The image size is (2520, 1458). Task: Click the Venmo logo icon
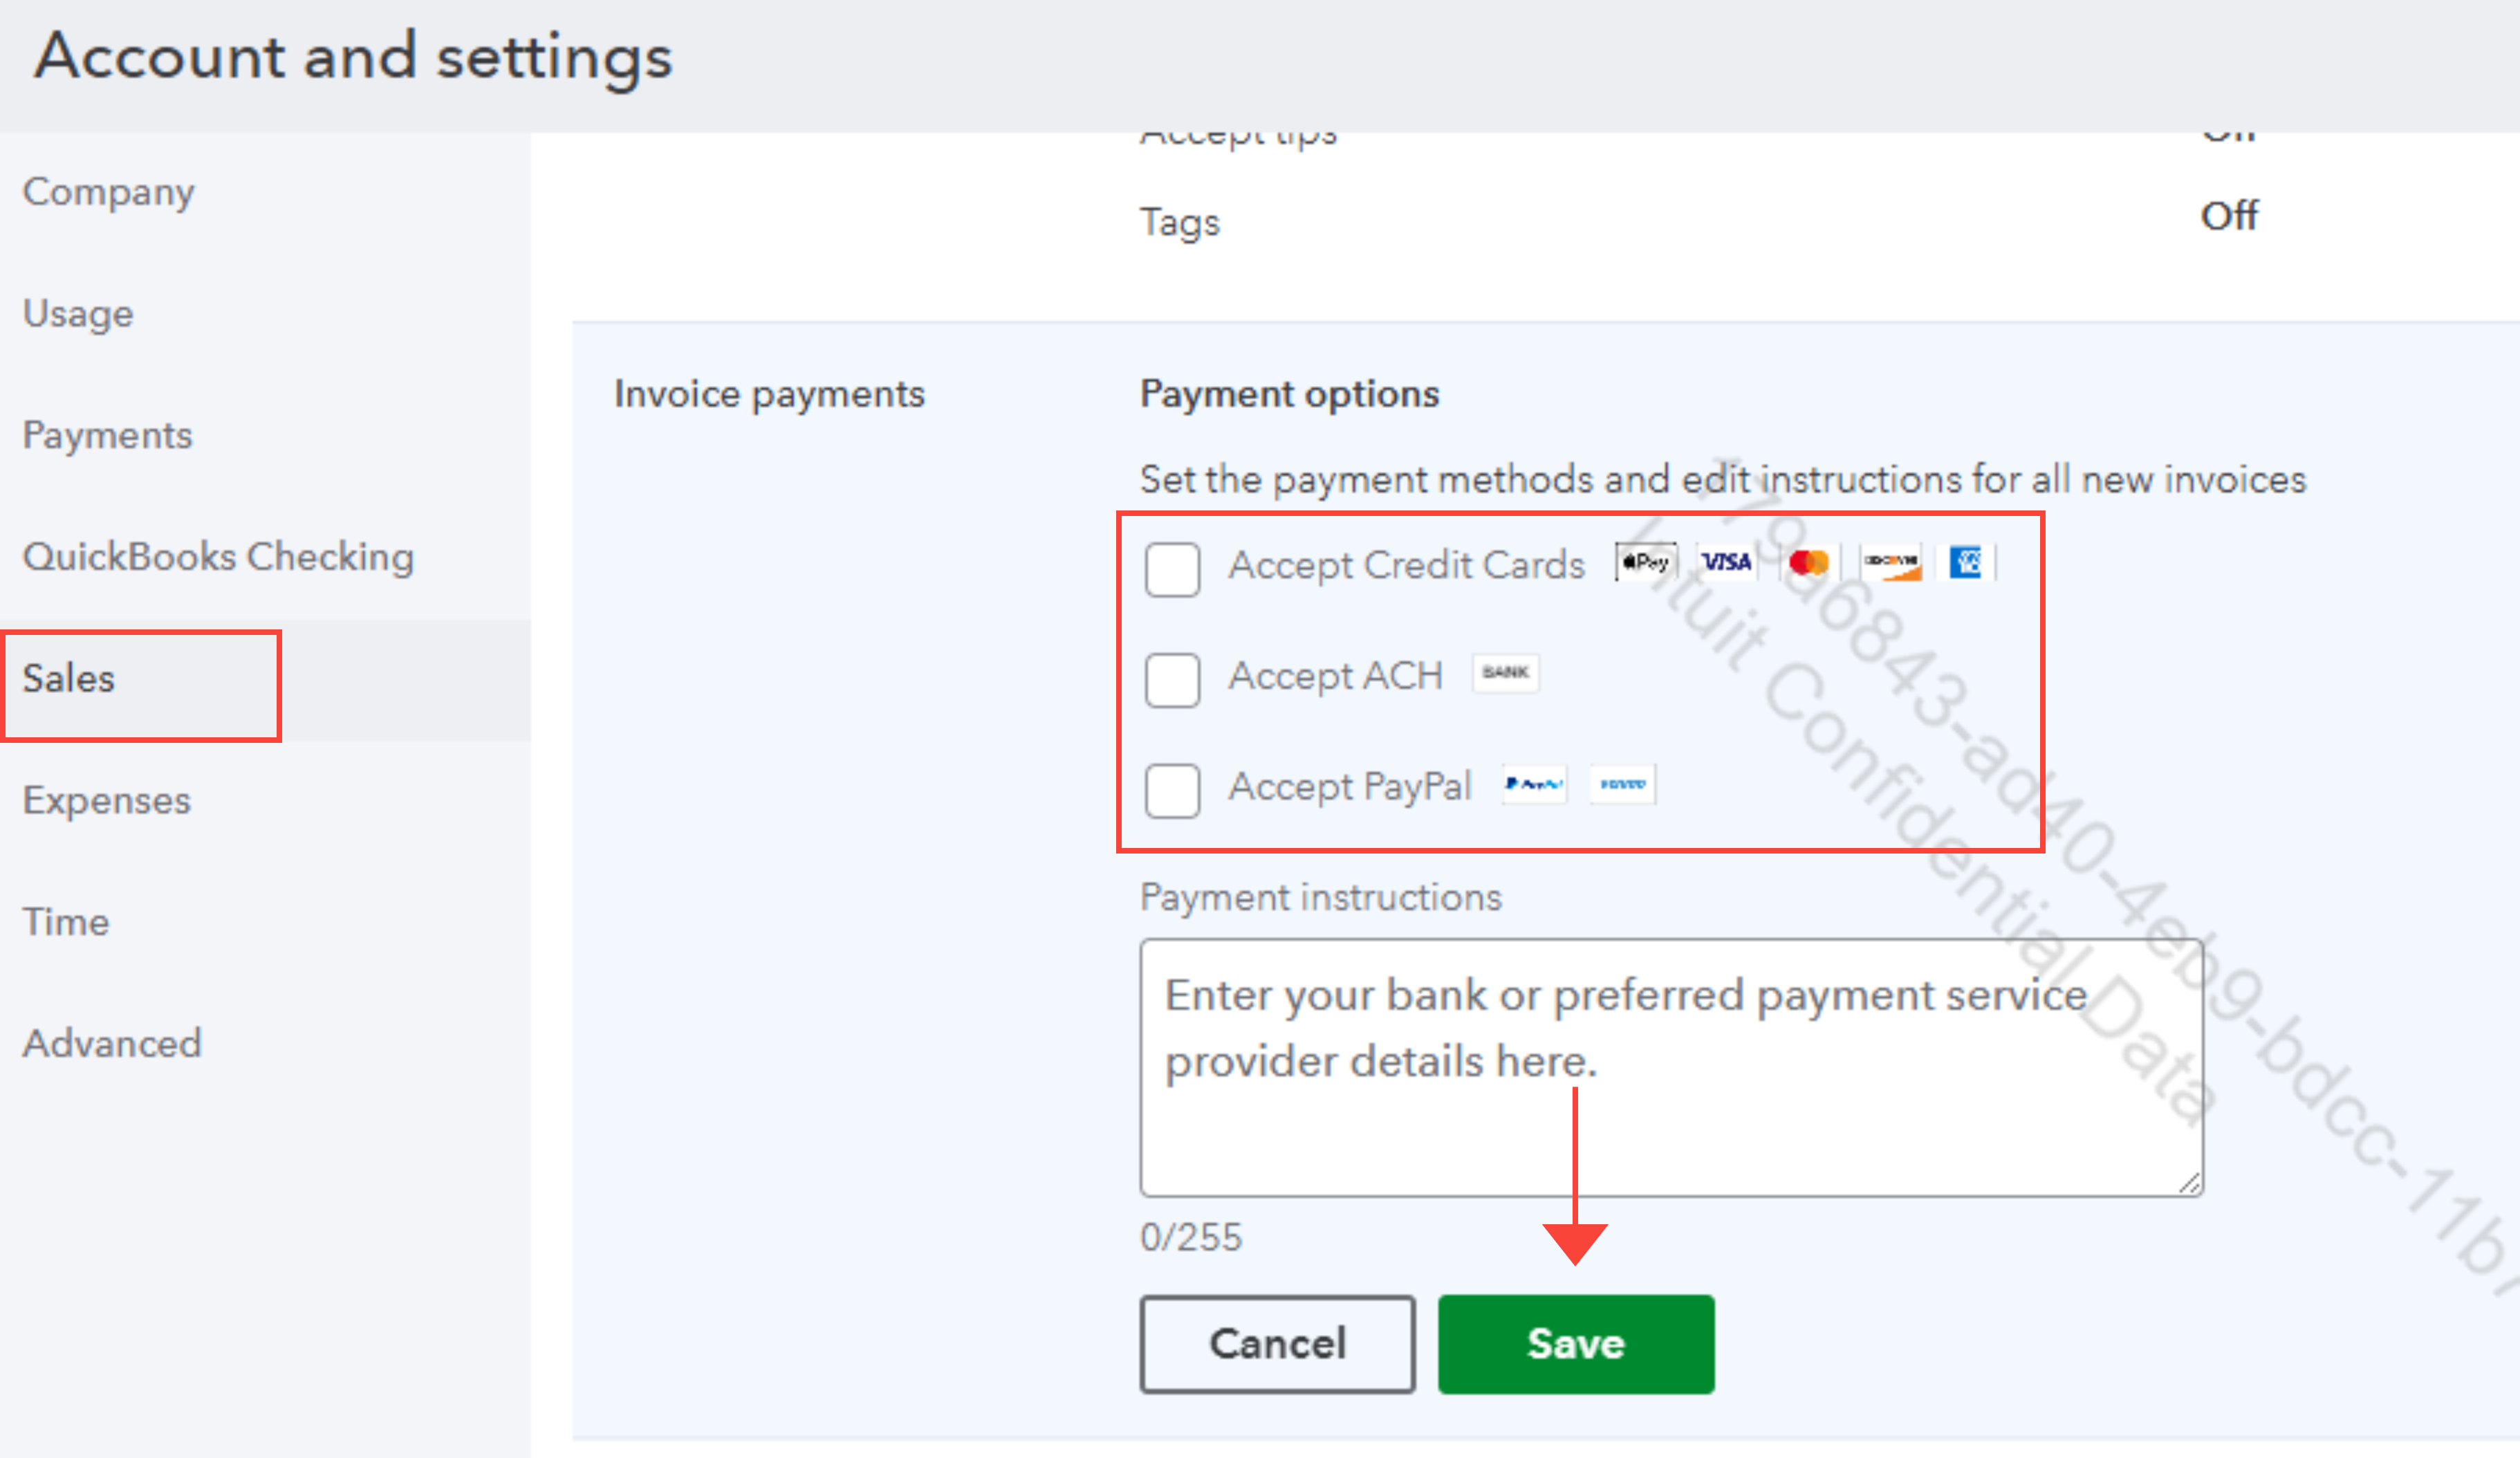1622,784
